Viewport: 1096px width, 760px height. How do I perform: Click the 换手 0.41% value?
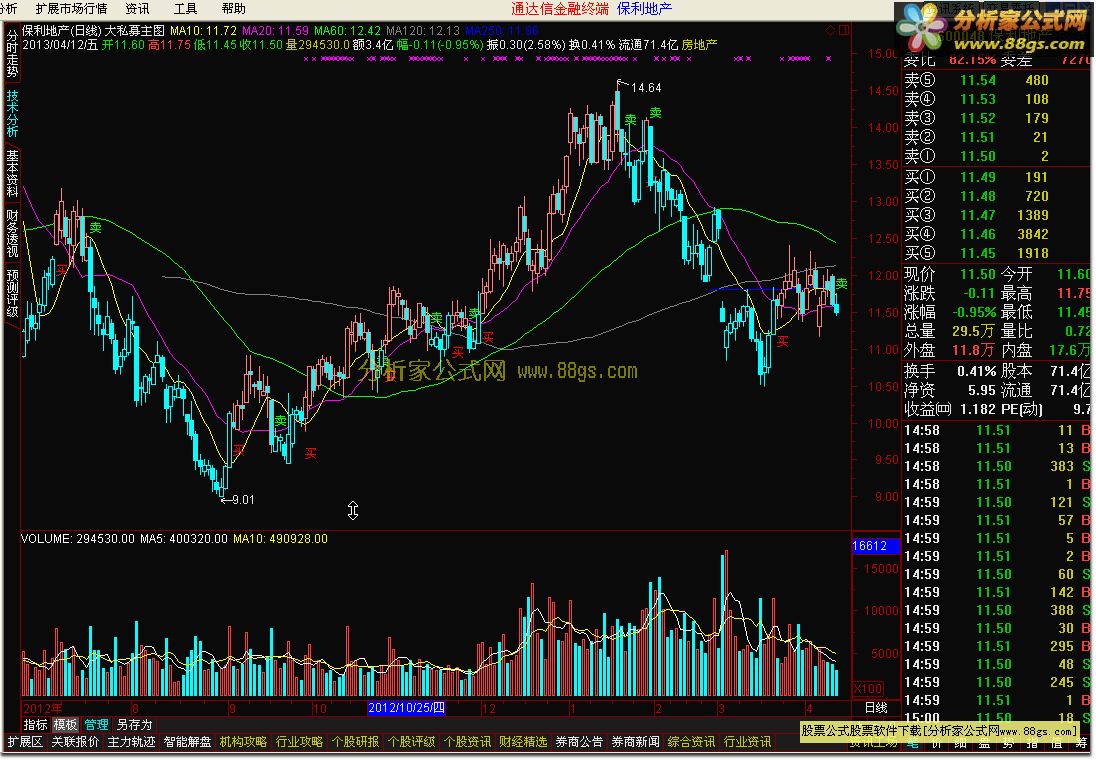[976, 371]
